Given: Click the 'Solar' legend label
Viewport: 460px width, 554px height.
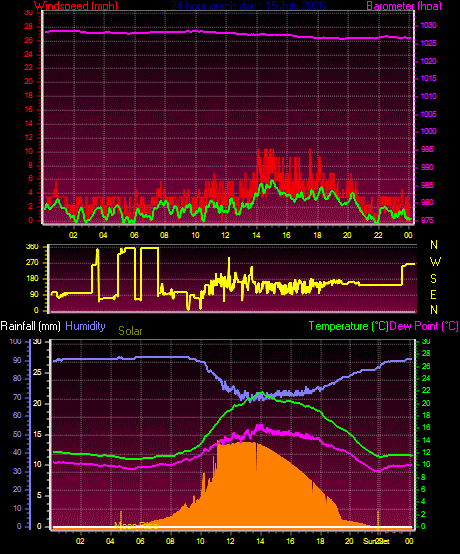Looking at the screenshot, I should tap(130, 331).
